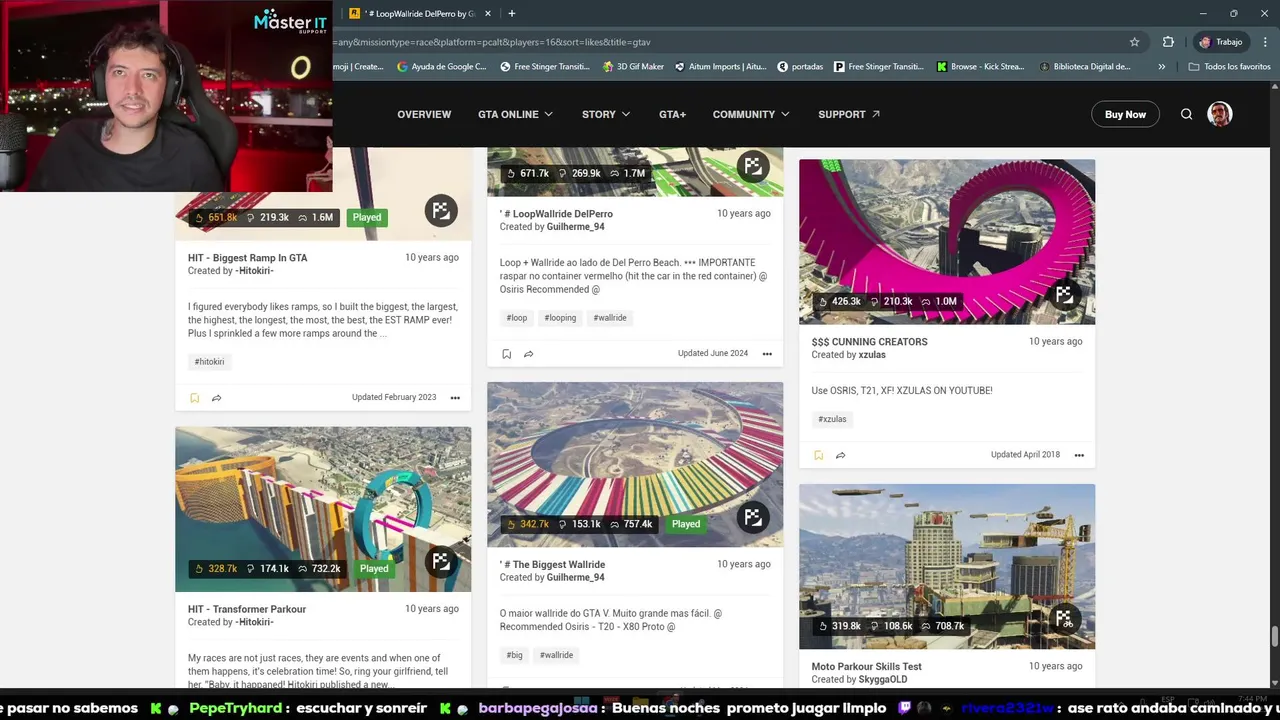Bookmark this page with the star icon

(1134, 42)
